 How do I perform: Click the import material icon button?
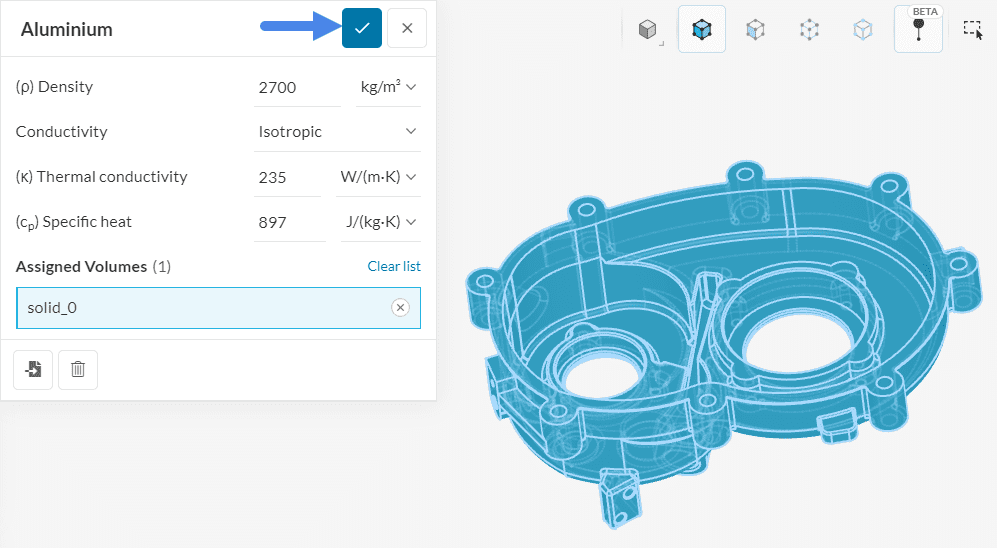(x=33, y=370)
